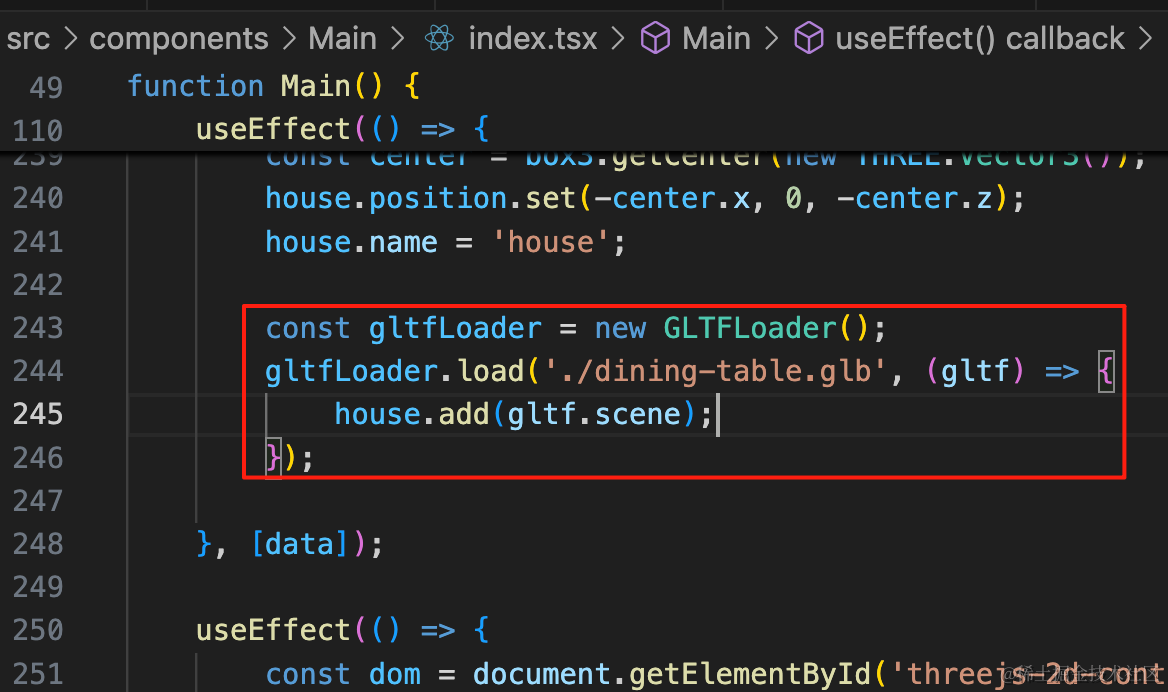Image resolution: width=1168 pixels, height=692 pixels.
Task: Open useEffect() callback breadcrumb
Action: (x=980, y=39)
